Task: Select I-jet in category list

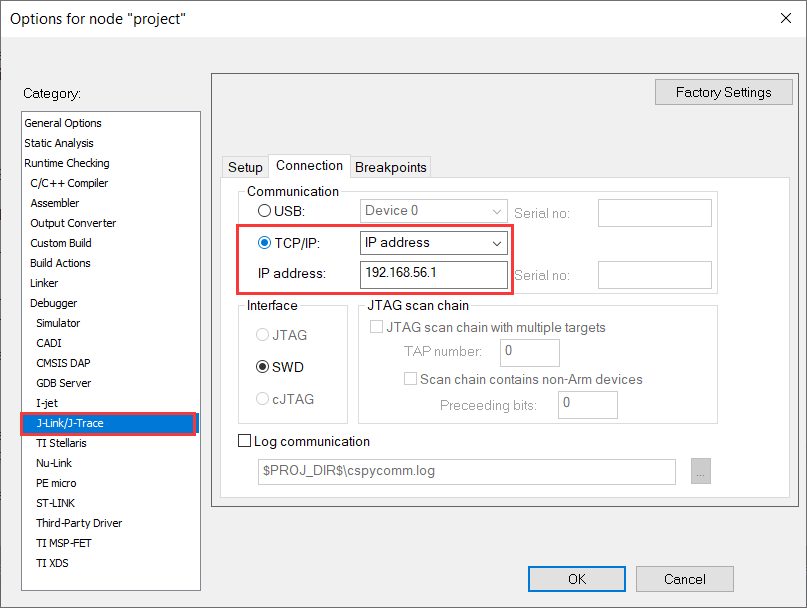Action: coord(47,403)
